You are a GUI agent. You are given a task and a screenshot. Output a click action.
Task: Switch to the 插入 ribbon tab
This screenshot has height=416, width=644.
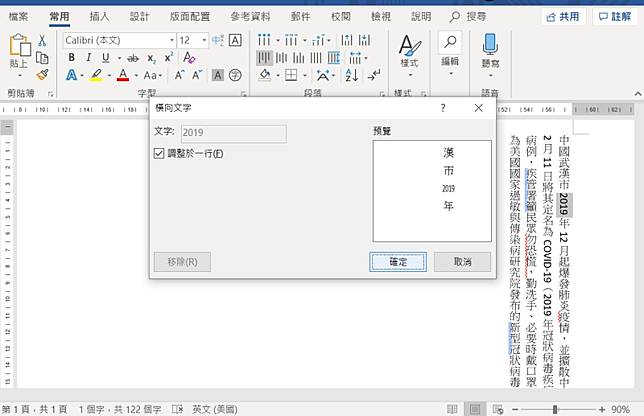99,16
